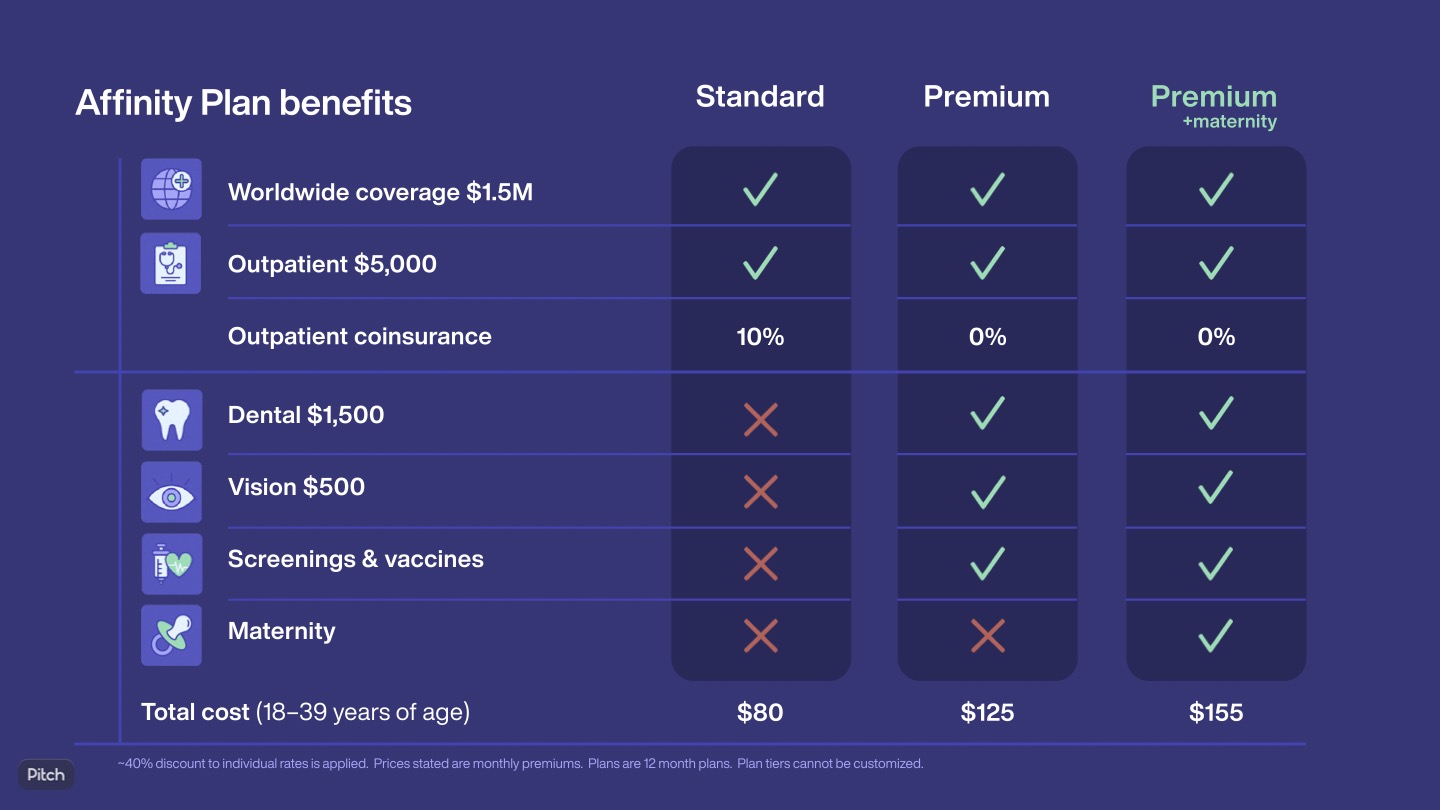1440x810 pixels.
Task: Select the green Premium +maternity header
Action: [x=1214, y=105]
